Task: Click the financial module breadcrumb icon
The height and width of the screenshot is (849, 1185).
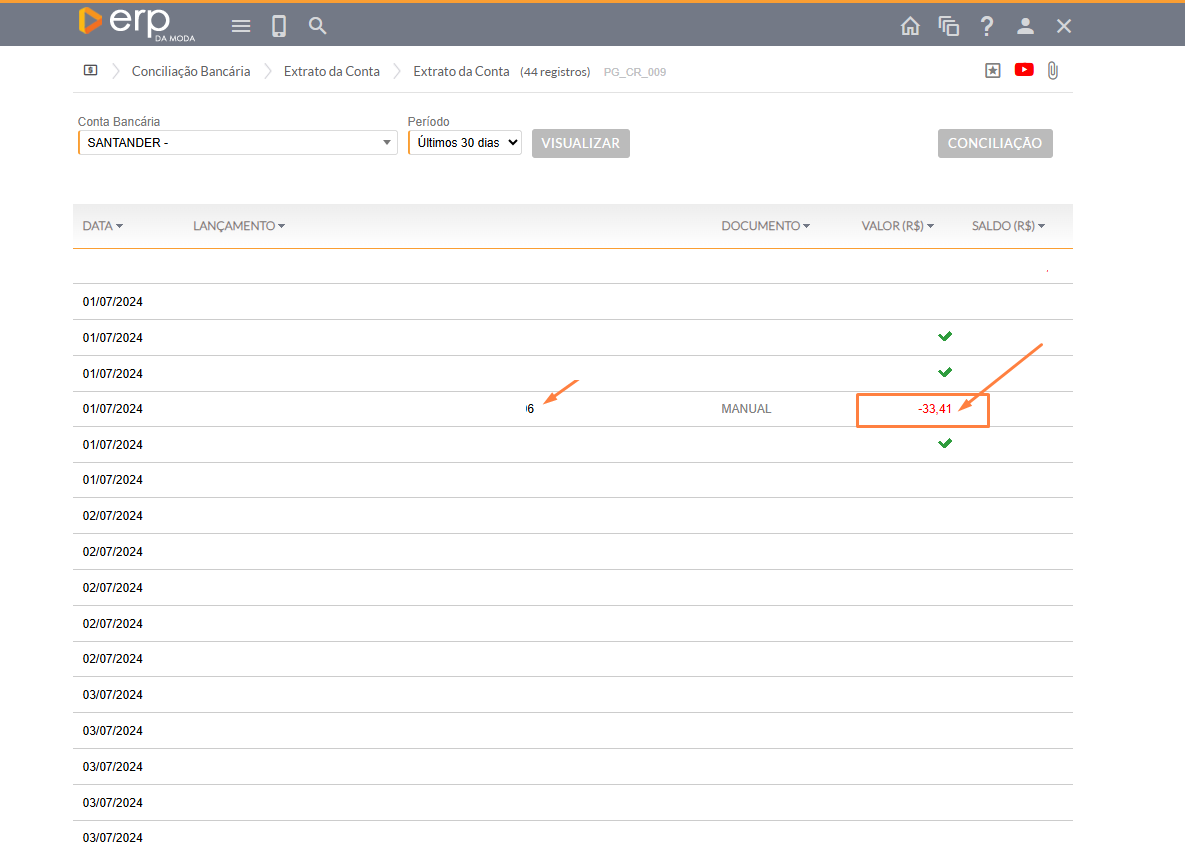Action: point(90,71)
